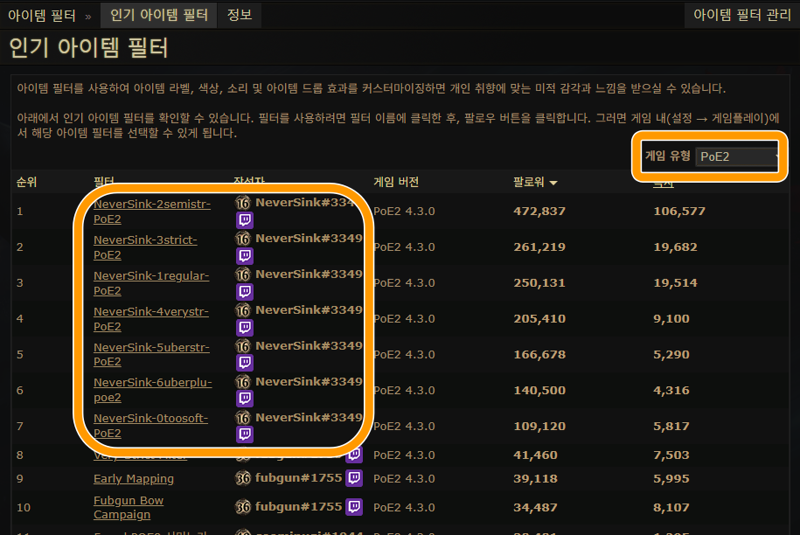This screenshot has width=800, height=535.
Task: Click the value 19,514
Action: tap(675, 283)
